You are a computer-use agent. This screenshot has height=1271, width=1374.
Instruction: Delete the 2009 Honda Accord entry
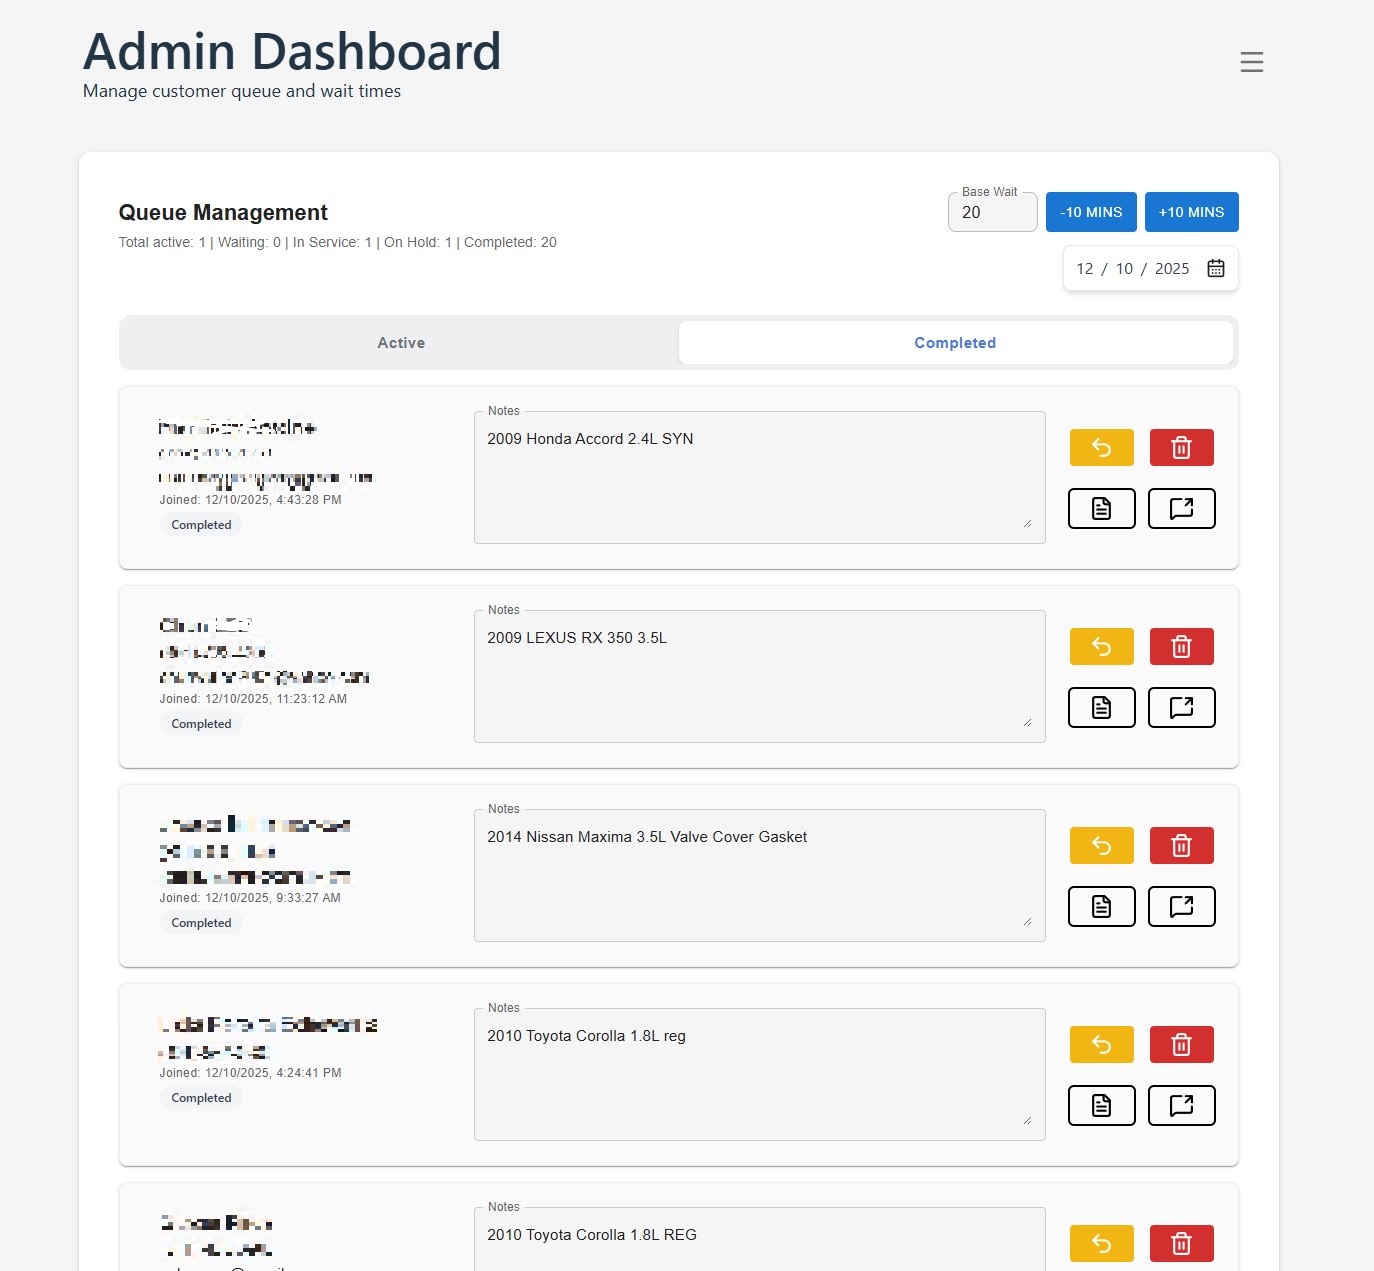(x=1181, y=448)
